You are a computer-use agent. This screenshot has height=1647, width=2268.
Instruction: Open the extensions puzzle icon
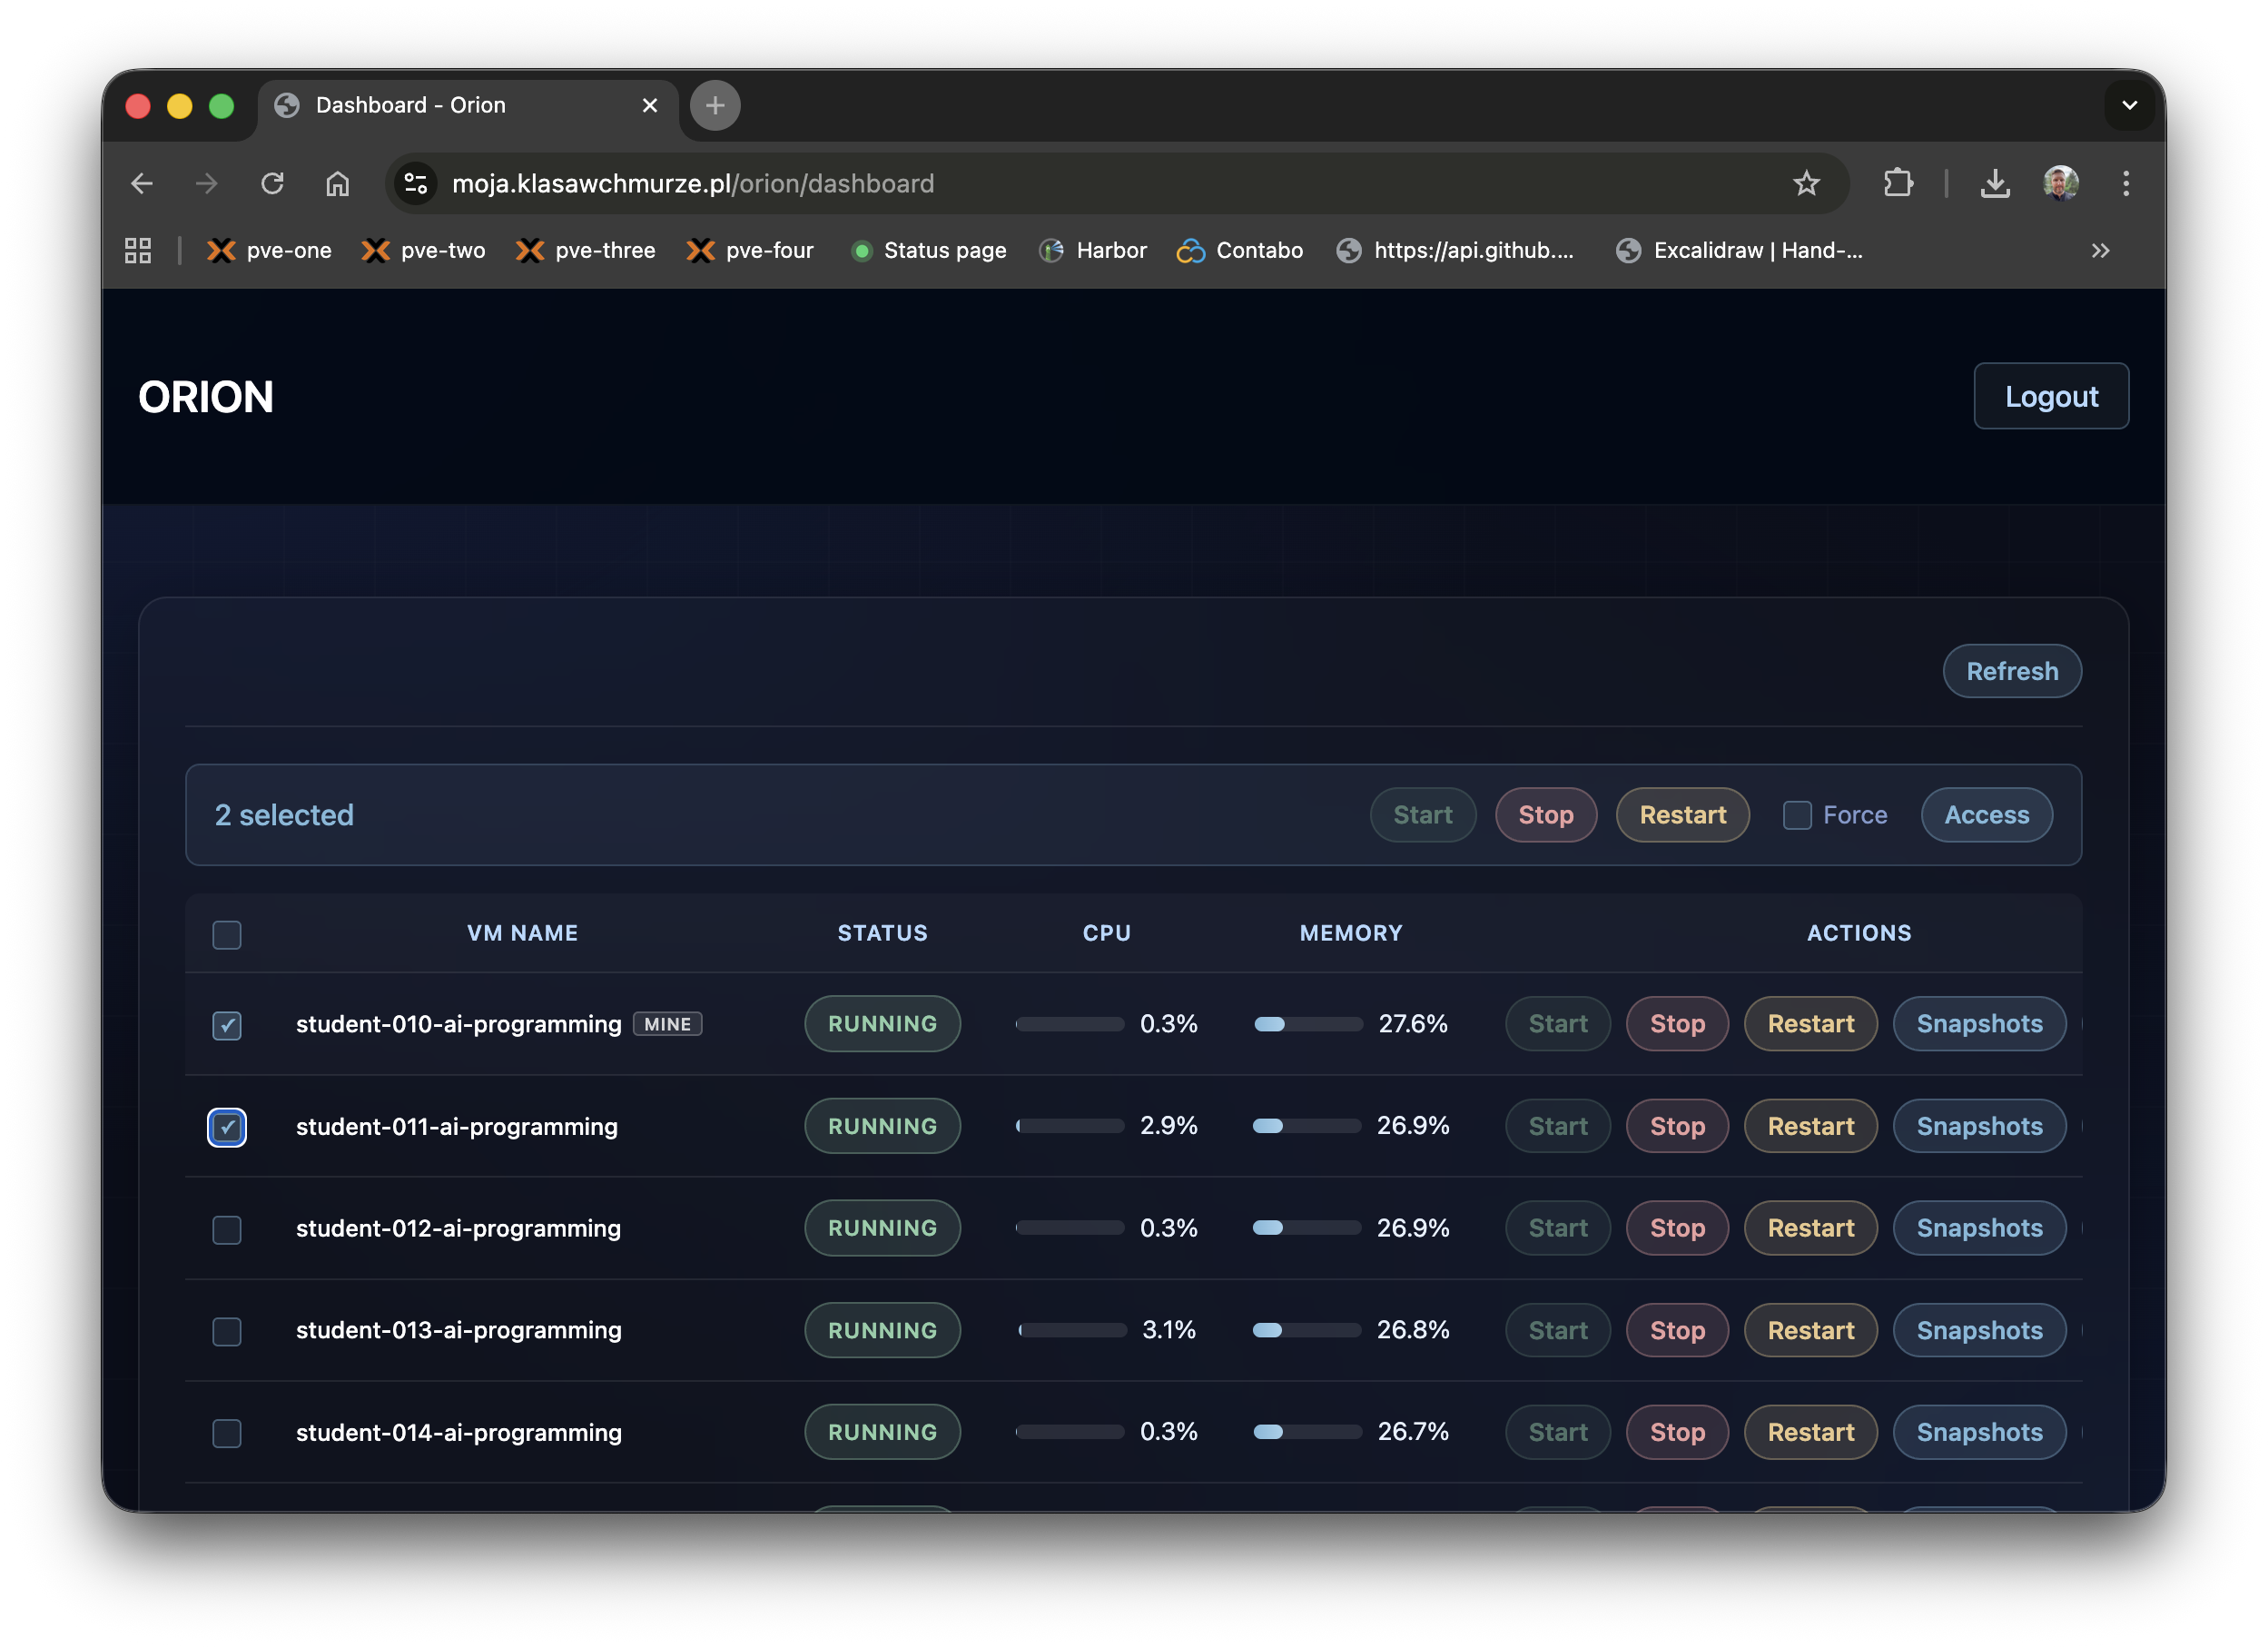1898,183
